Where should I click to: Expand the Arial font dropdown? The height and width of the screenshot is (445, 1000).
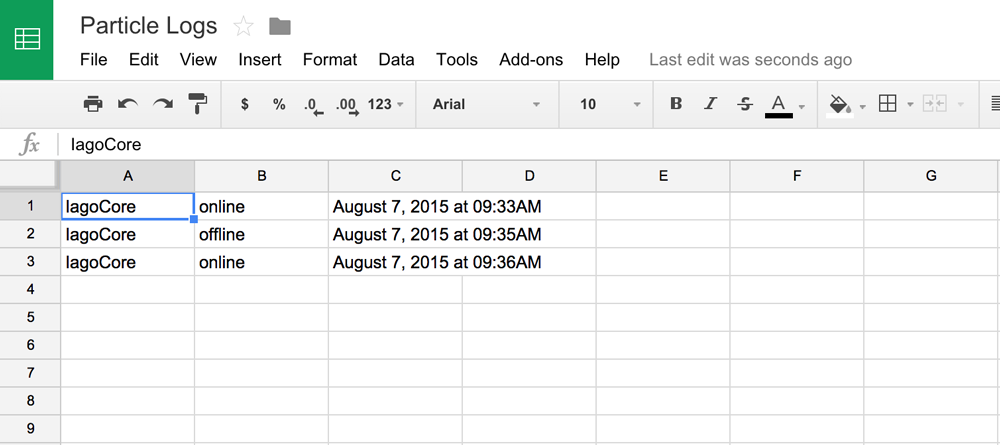487,104
